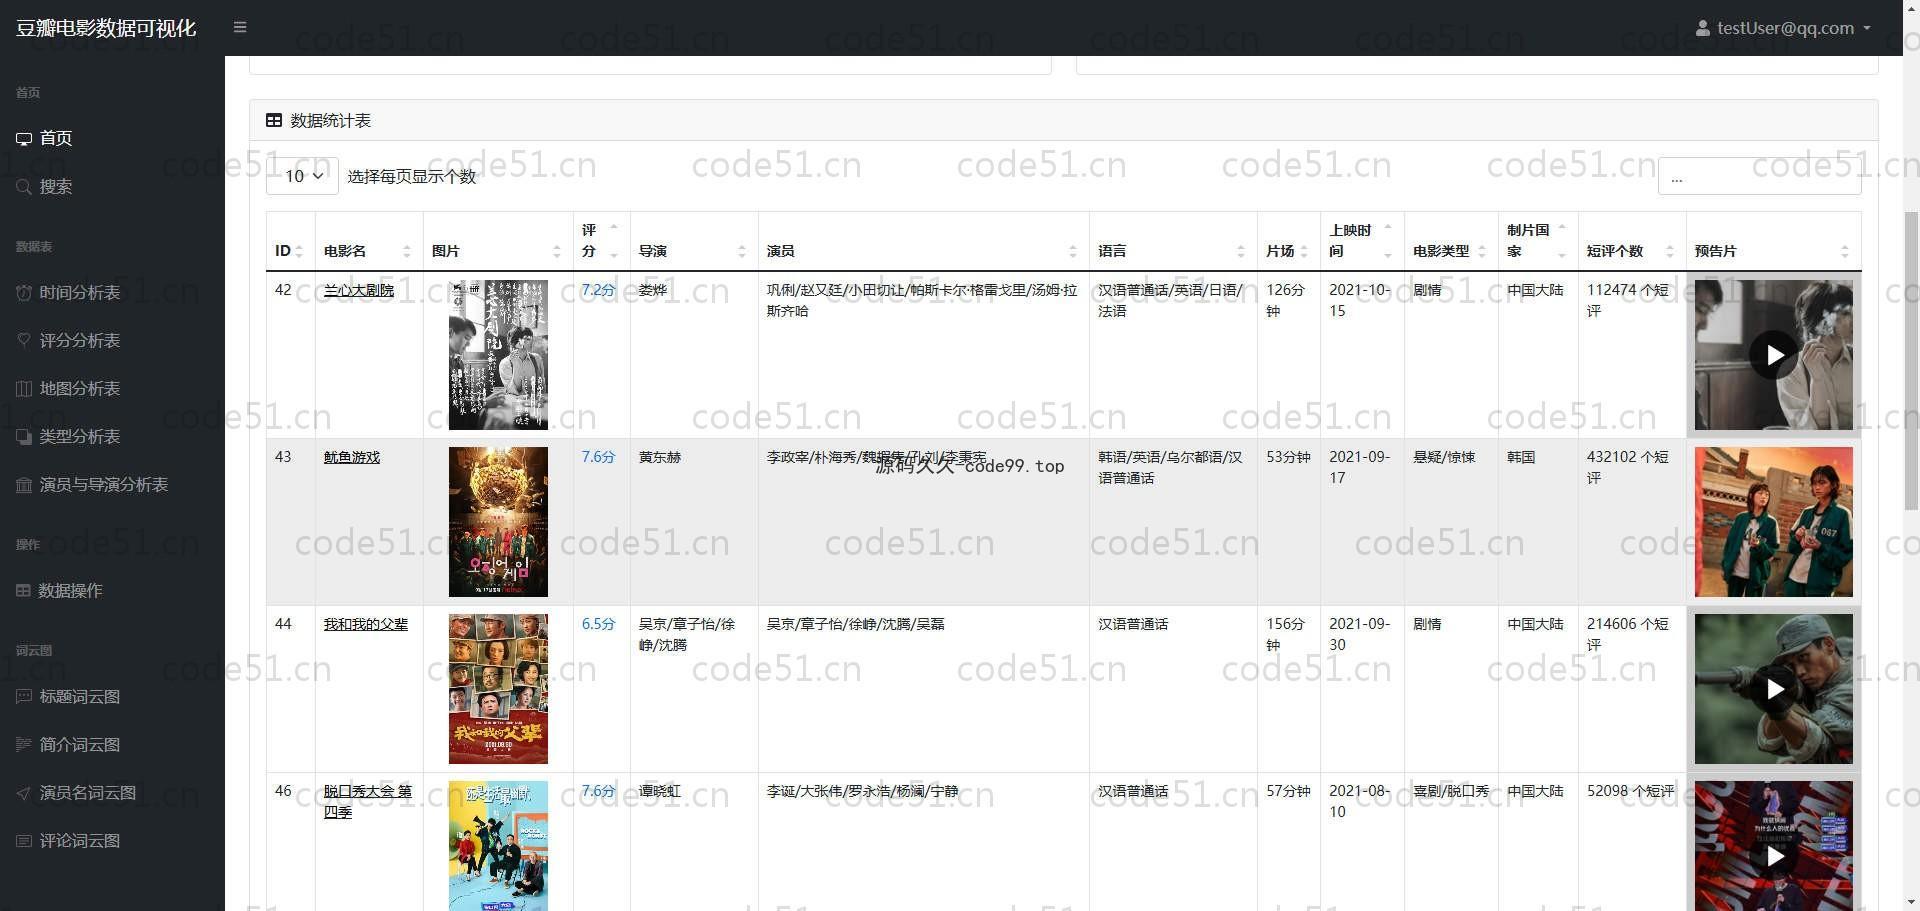Viewport: 1920px width, 911px height.
Task: Click the 标题词云图 comment icon
Action: pos(24,697)
